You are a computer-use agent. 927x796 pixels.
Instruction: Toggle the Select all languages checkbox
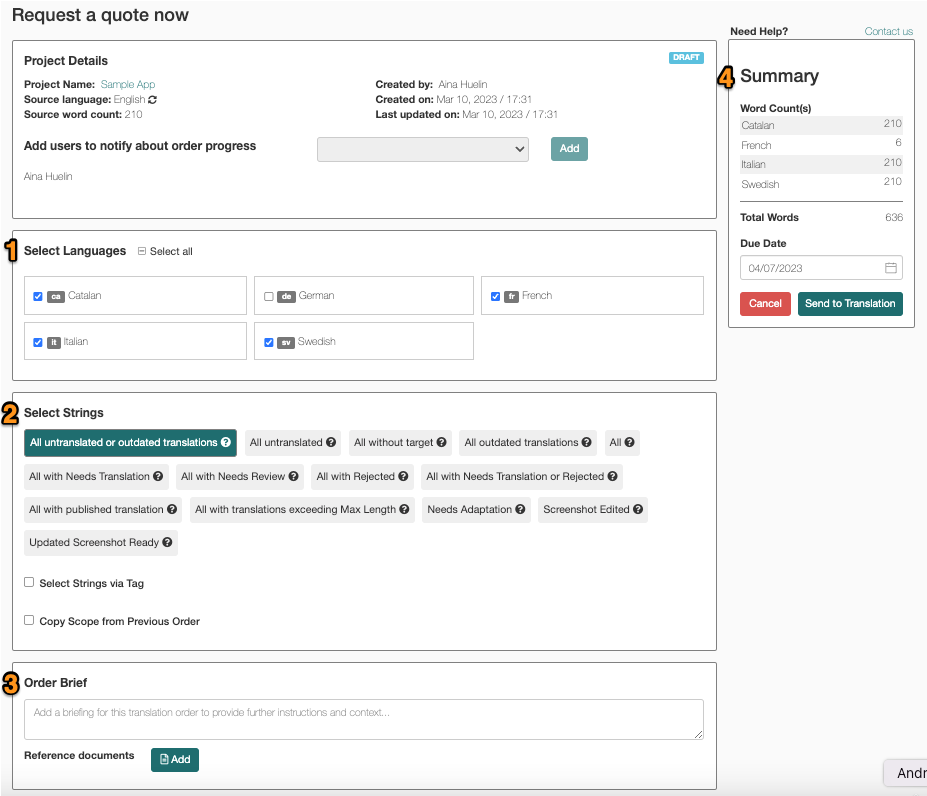[142, 251]
